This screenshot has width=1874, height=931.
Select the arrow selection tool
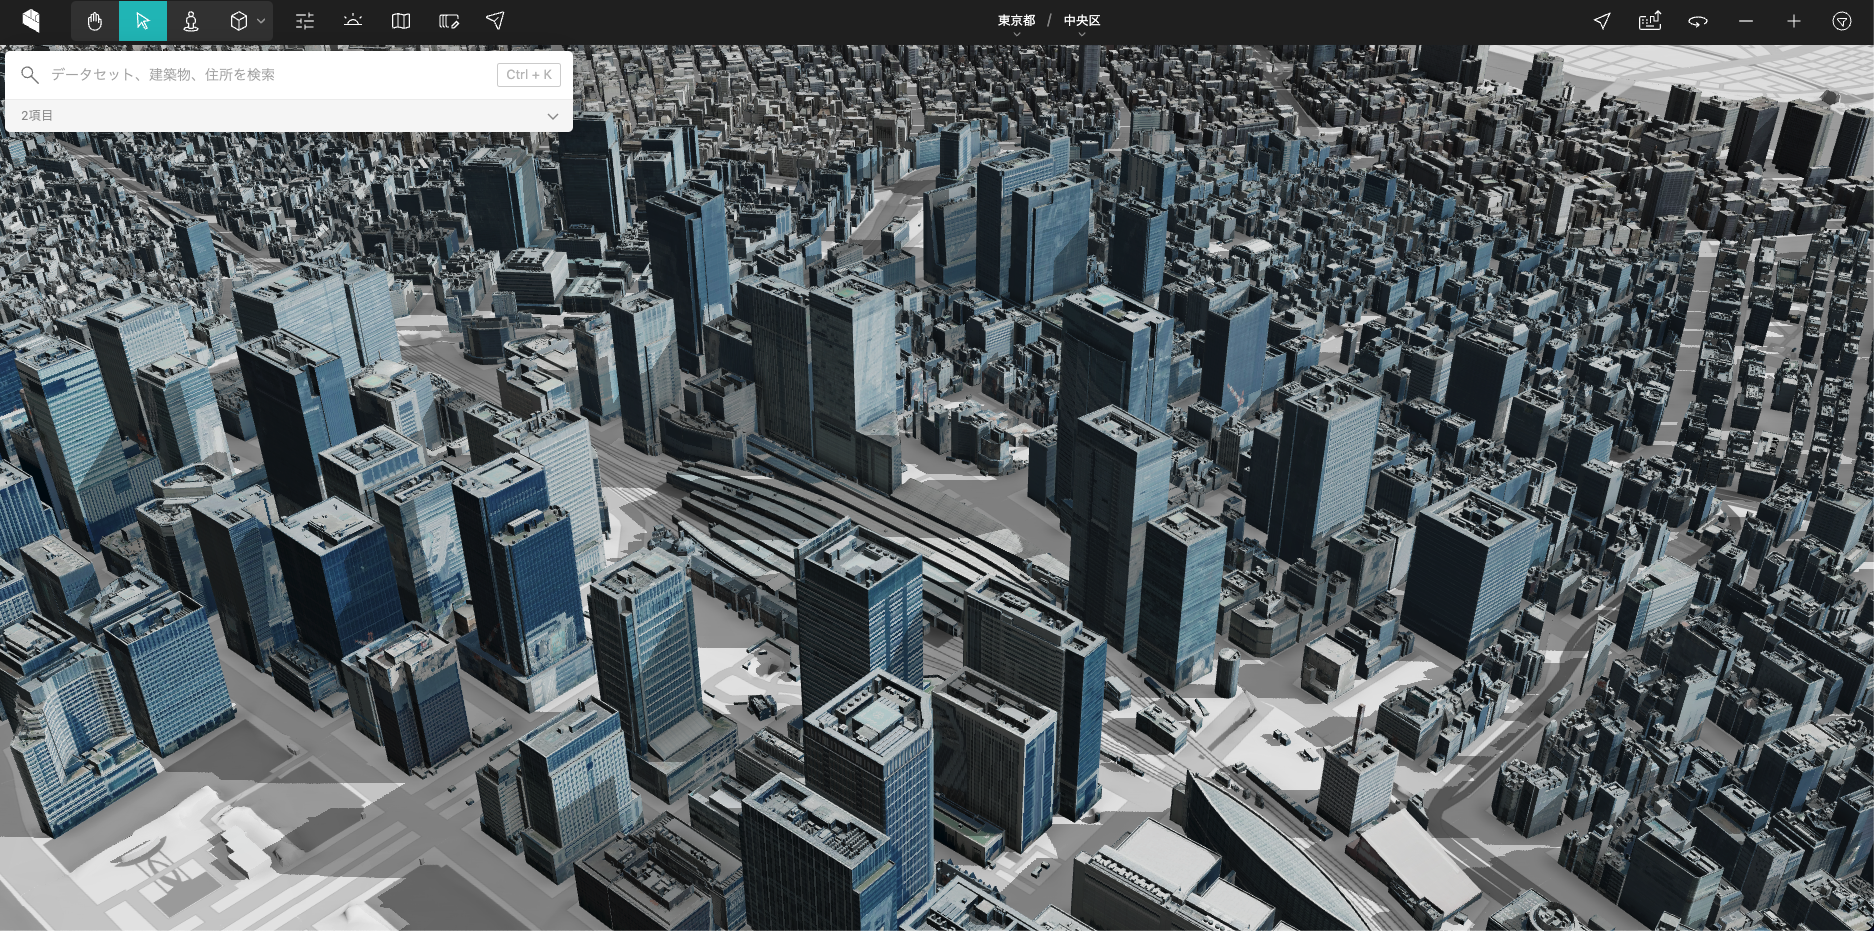pos(143,21)
